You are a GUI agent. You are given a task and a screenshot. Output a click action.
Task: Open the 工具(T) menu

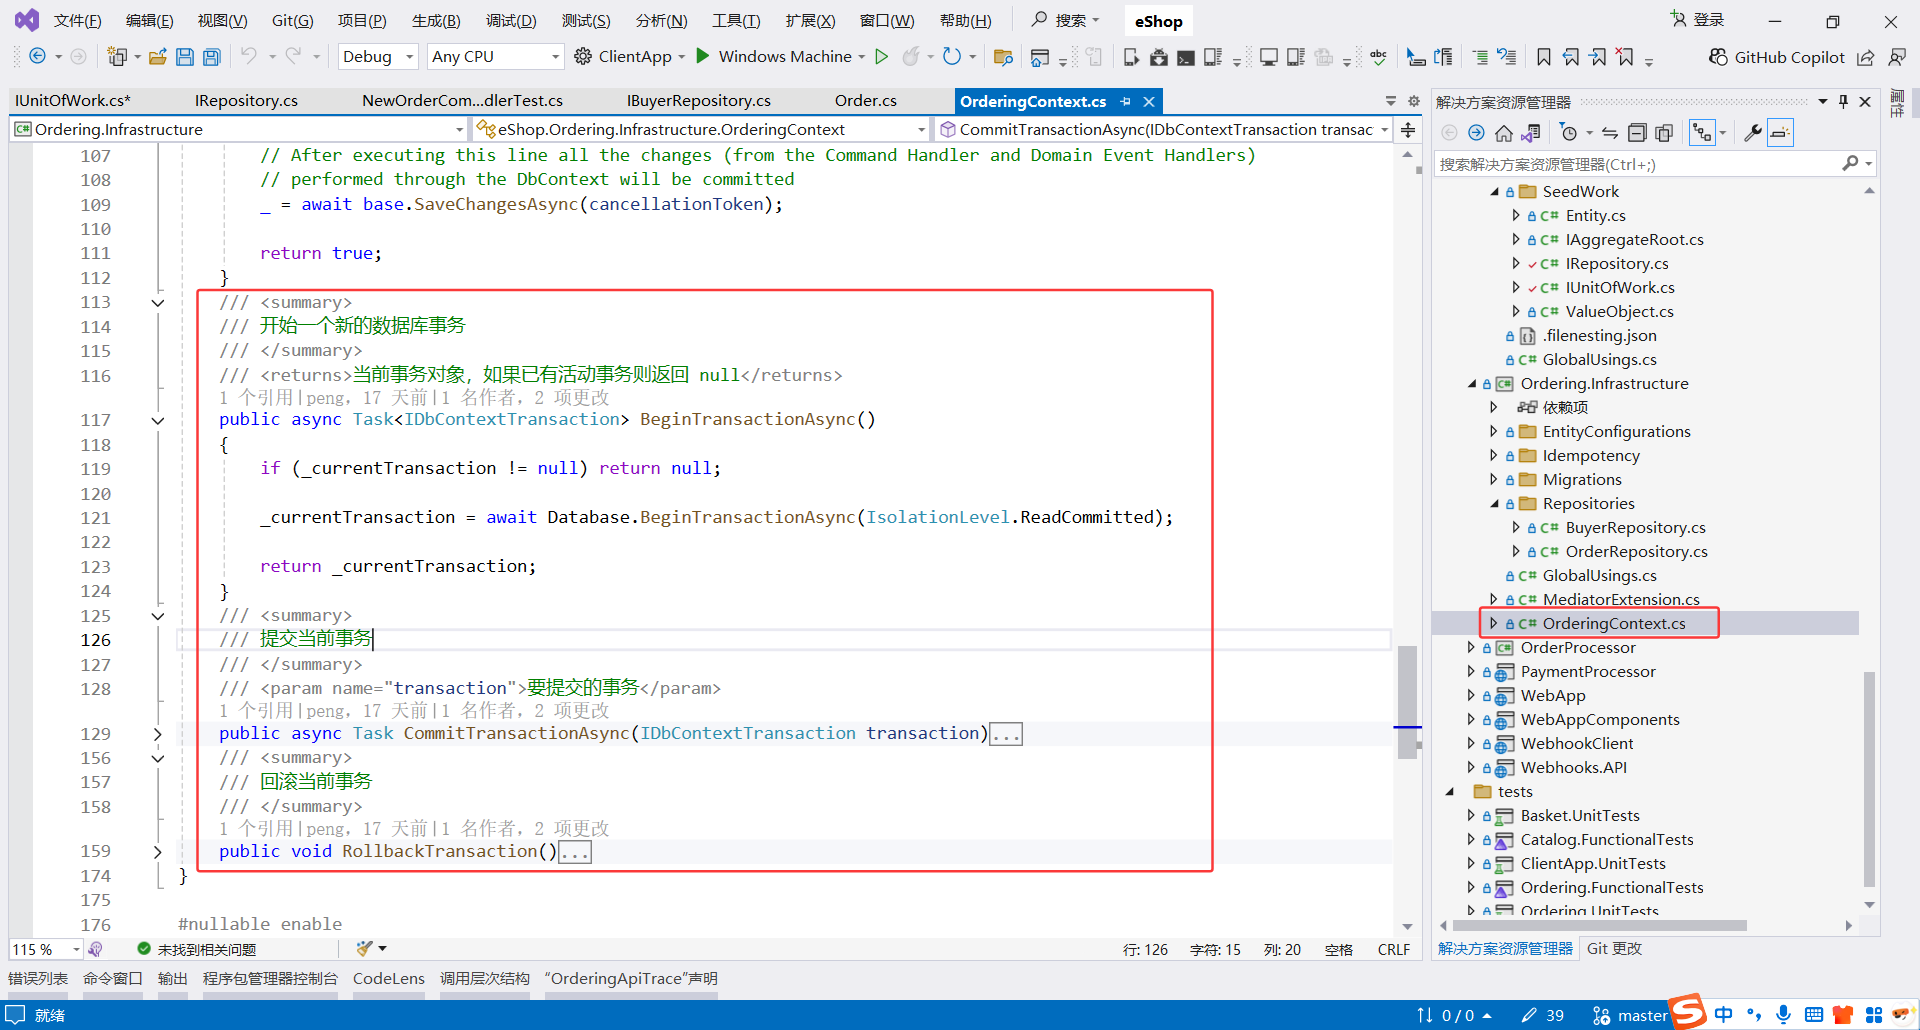coord(736,21)
